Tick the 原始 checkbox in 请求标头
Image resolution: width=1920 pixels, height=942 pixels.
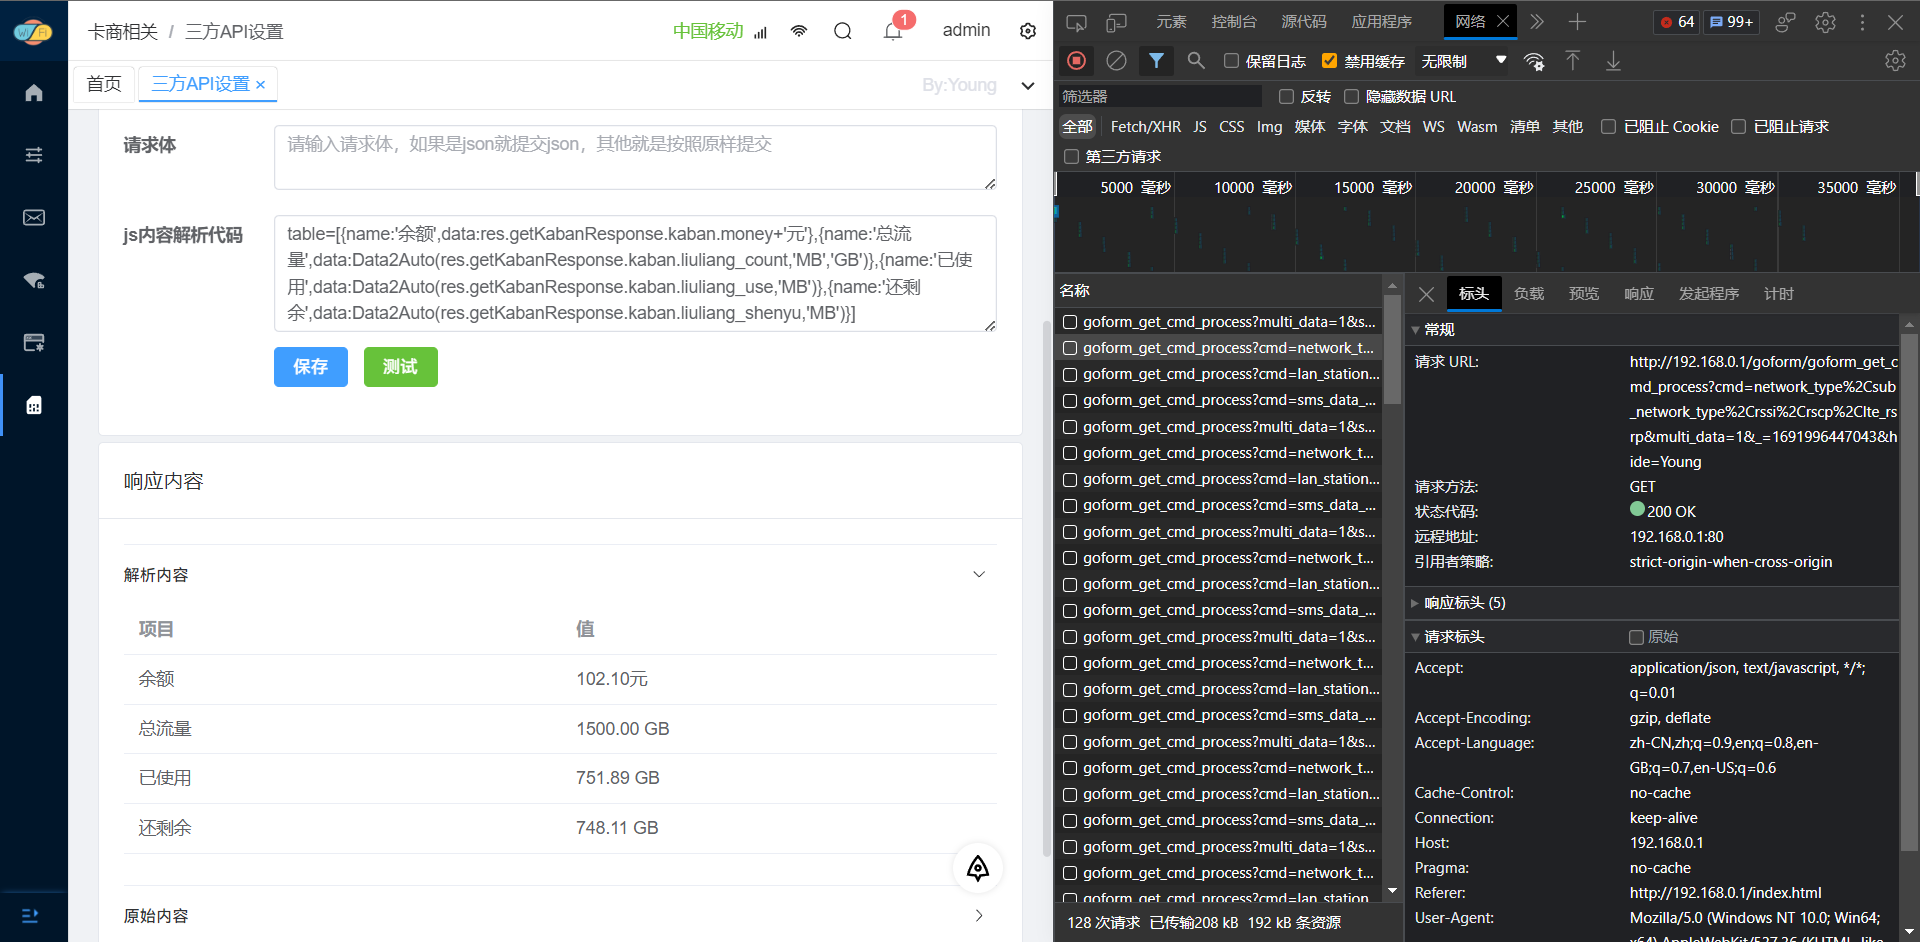(x=1636, y=637)
